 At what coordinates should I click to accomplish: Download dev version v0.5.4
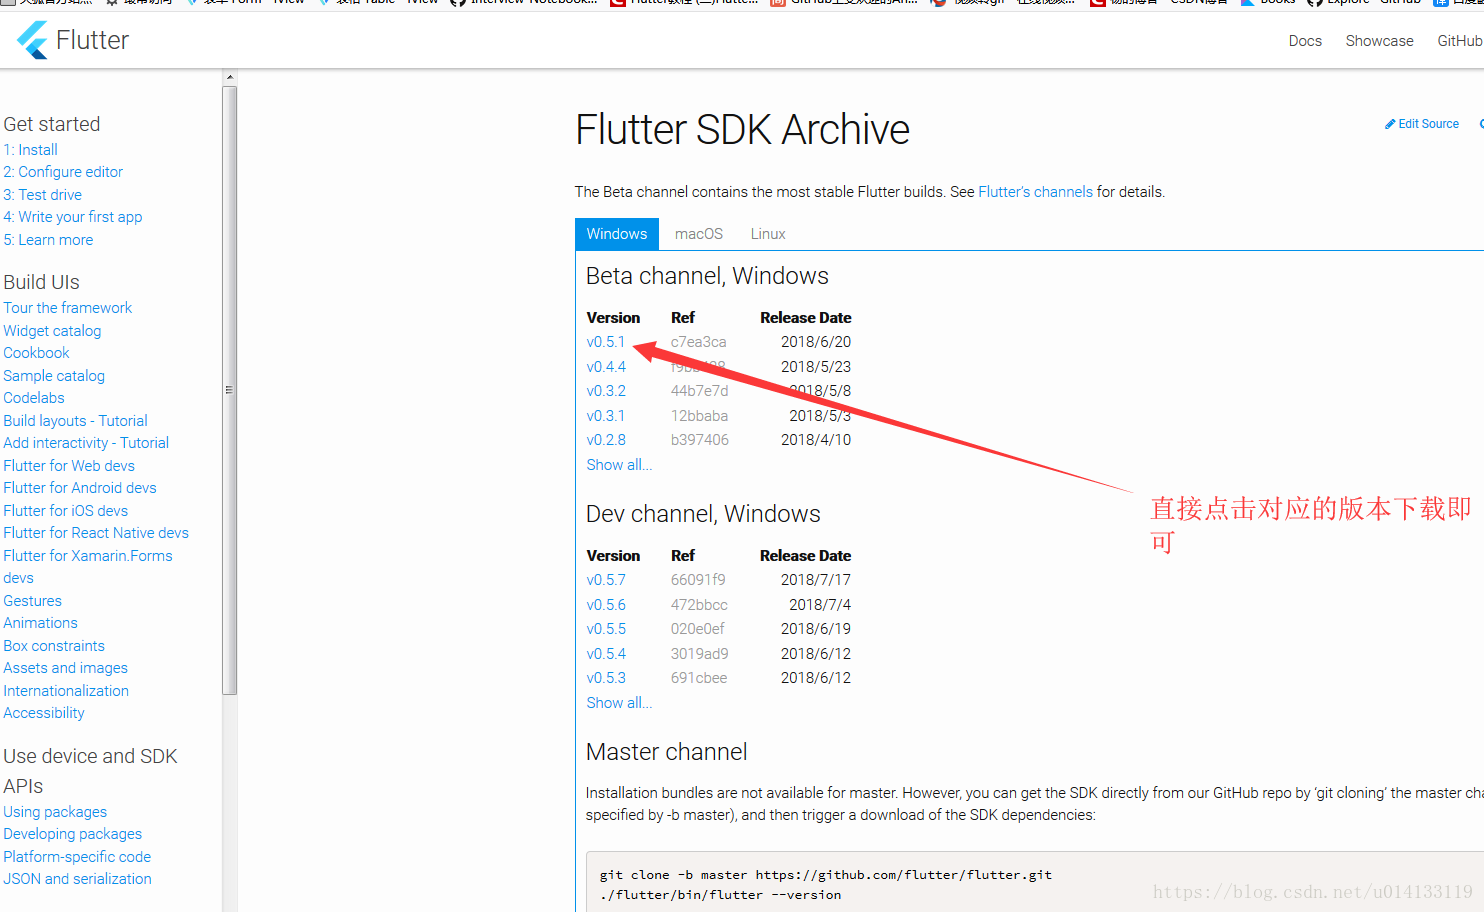(x=606, y=654)
